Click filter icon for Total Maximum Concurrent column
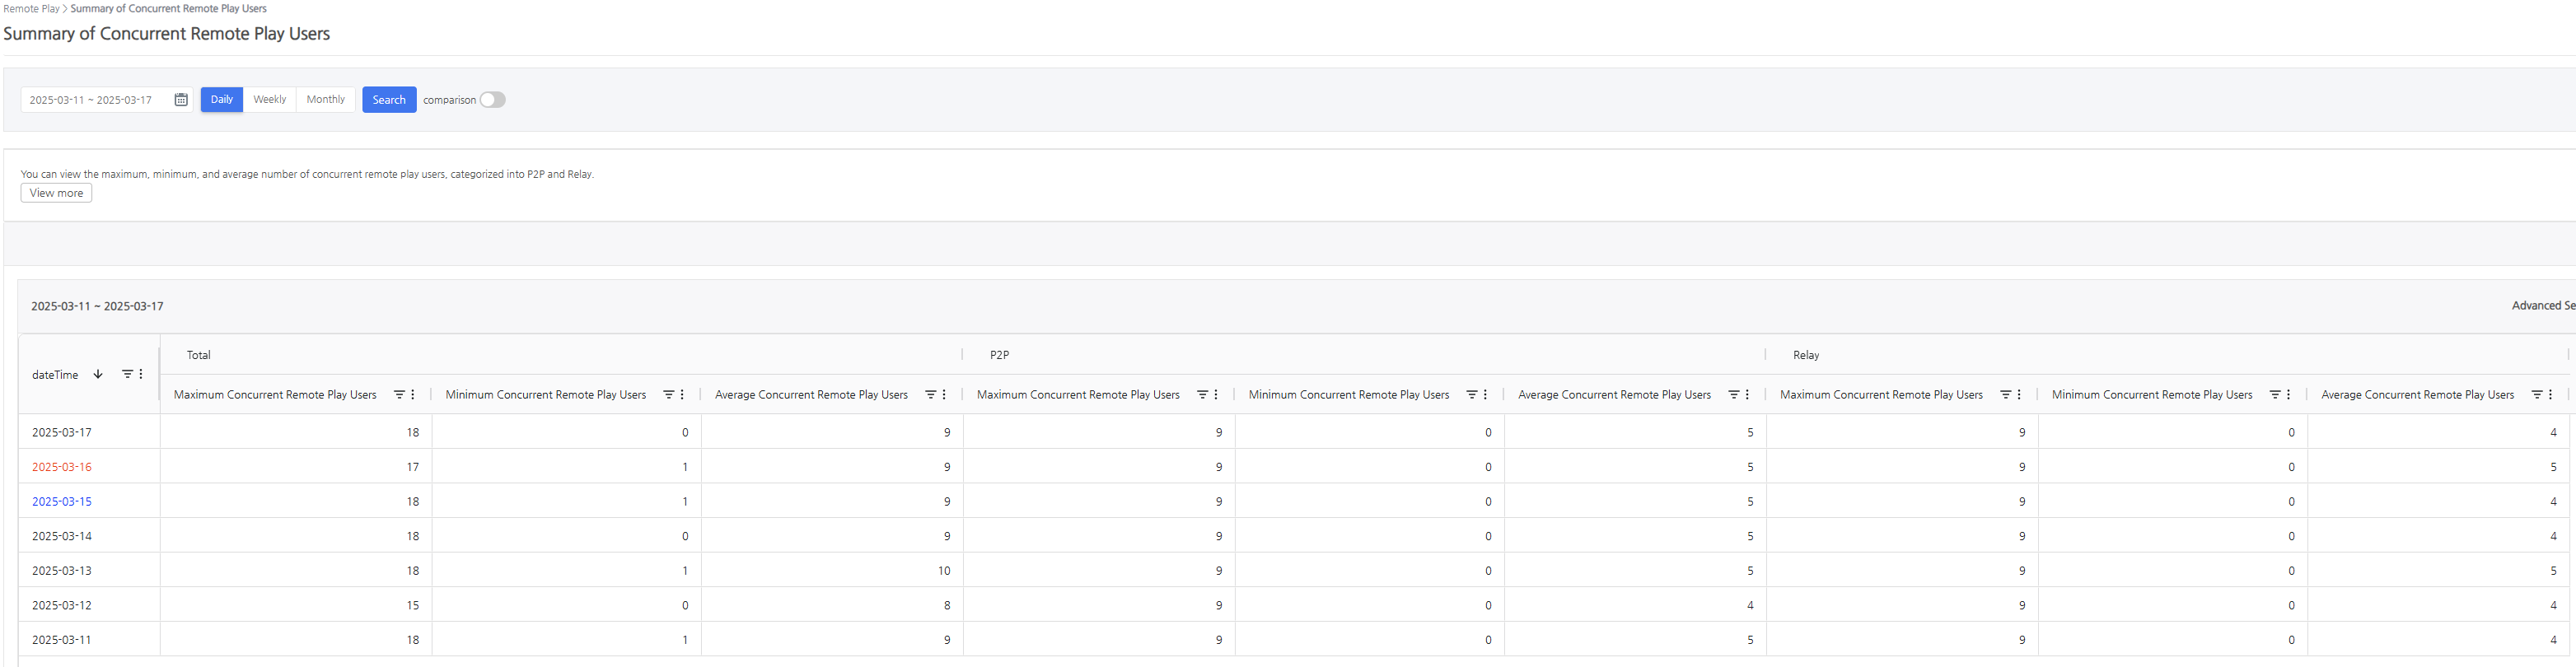Image resolution: width=2576 pixels, height=667 pixels. [399, 395]
